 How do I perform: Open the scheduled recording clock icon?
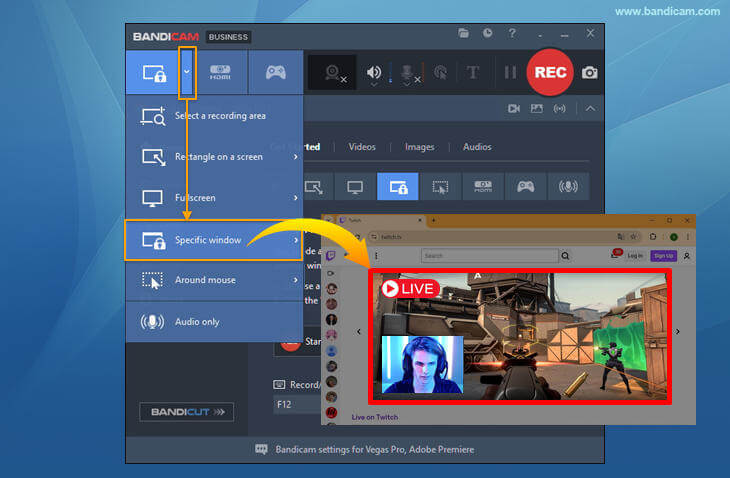click(487, 33)
